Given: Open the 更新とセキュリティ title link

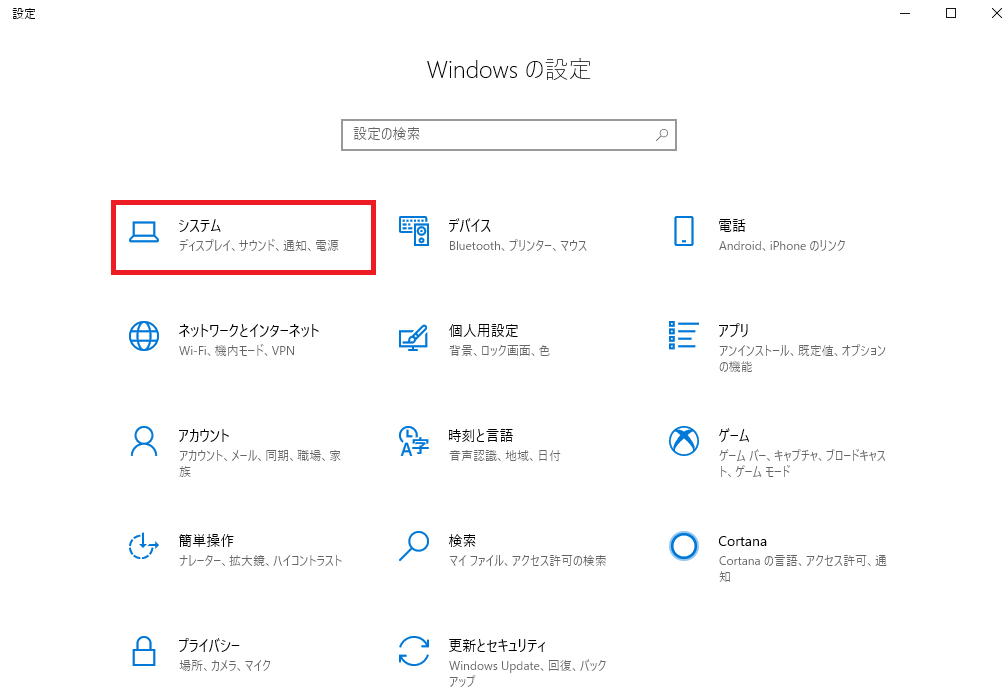Looking at the screenshot, I should (x=498, y=645).
